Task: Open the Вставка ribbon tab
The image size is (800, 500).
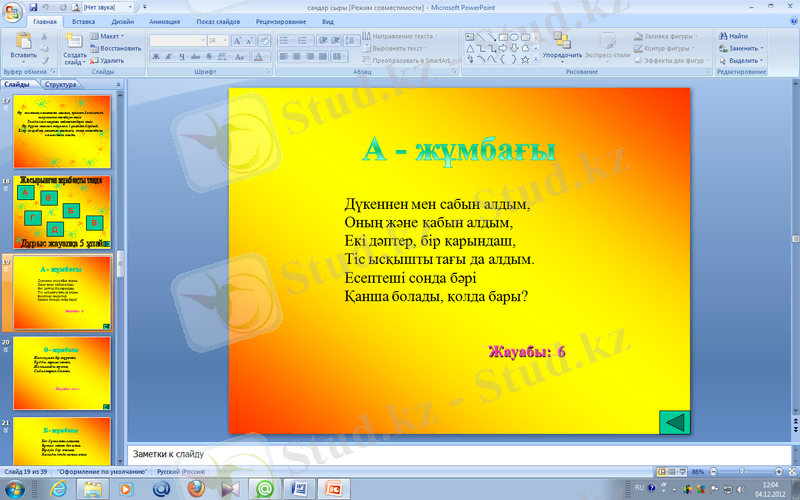Action: (84, 20)
